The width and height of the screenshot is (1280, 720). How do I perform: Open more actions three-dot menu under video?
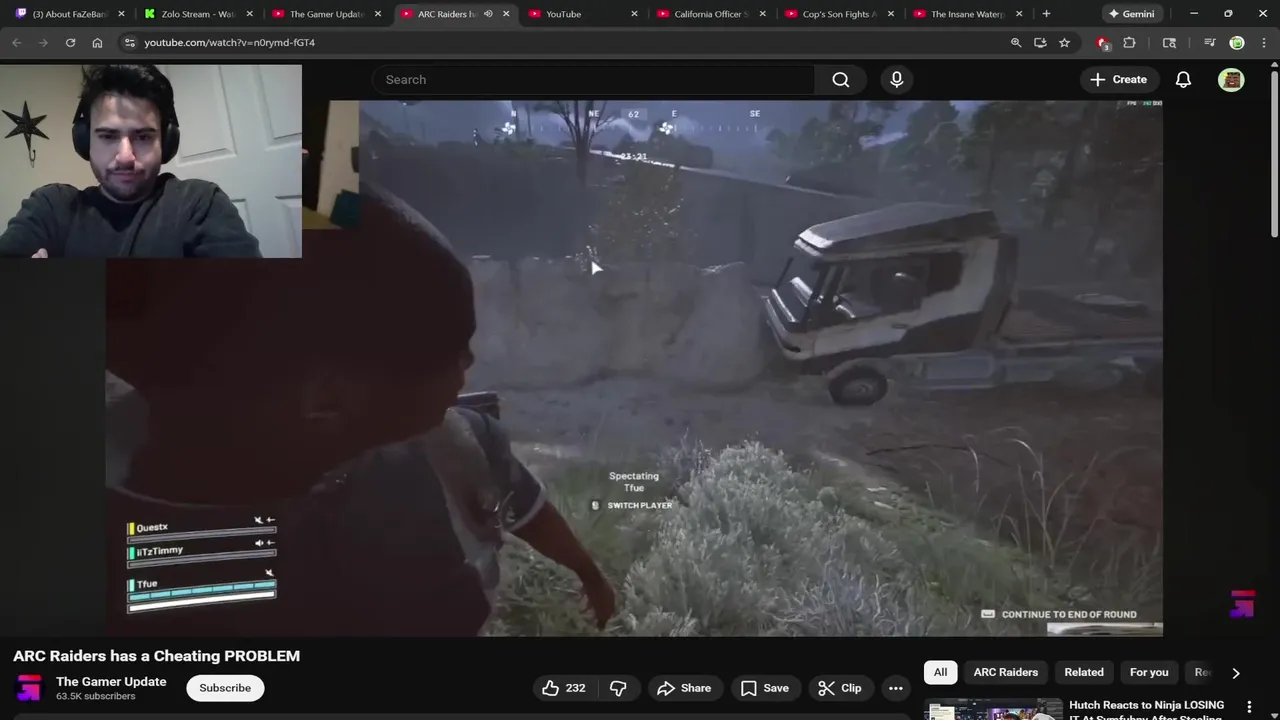click(x=896, y=688)
